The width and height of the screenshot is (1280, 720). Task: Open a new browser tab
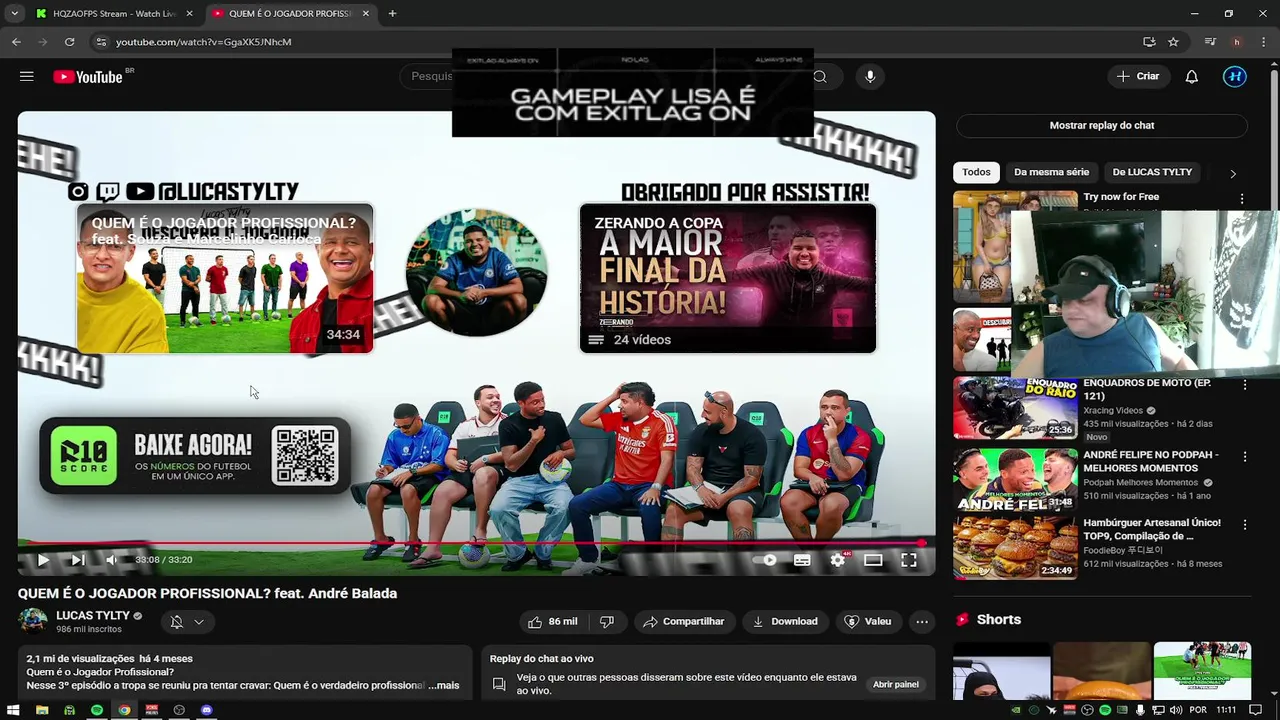(392, 14)
